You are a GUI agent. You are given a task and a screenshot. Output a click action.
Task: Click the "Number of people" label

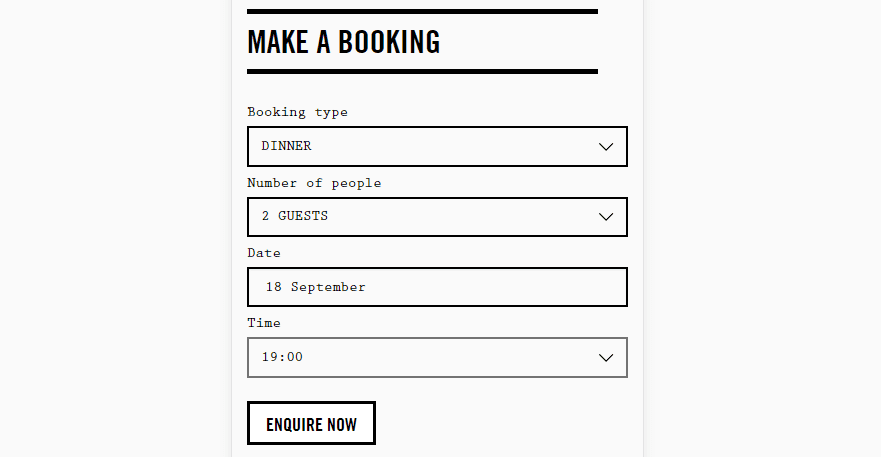coord(314,183)
